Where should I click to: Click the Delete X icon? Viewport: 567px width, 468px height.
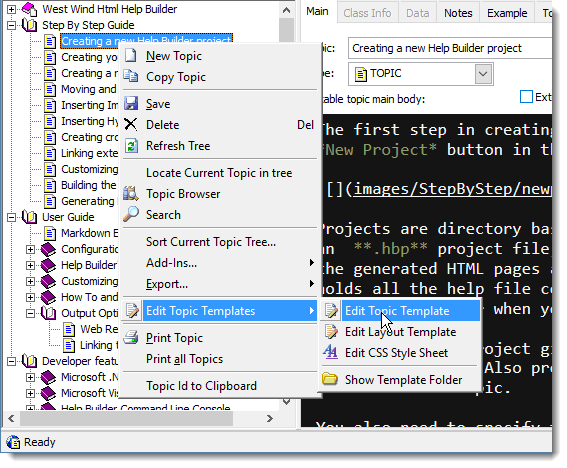pyautogui.click(x=131, y=125)
